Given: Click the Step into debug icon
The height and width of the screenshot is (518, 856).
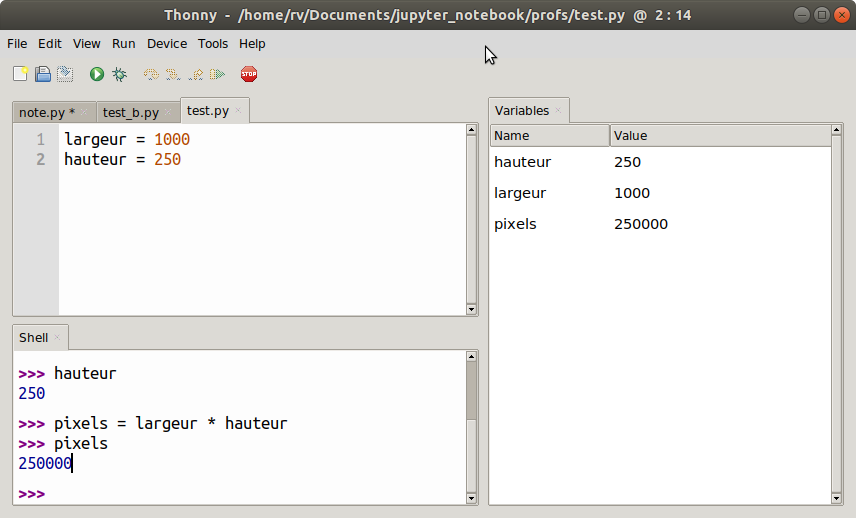Looking at the screenshot, I should pyautogui.click(x=173, y=74).
